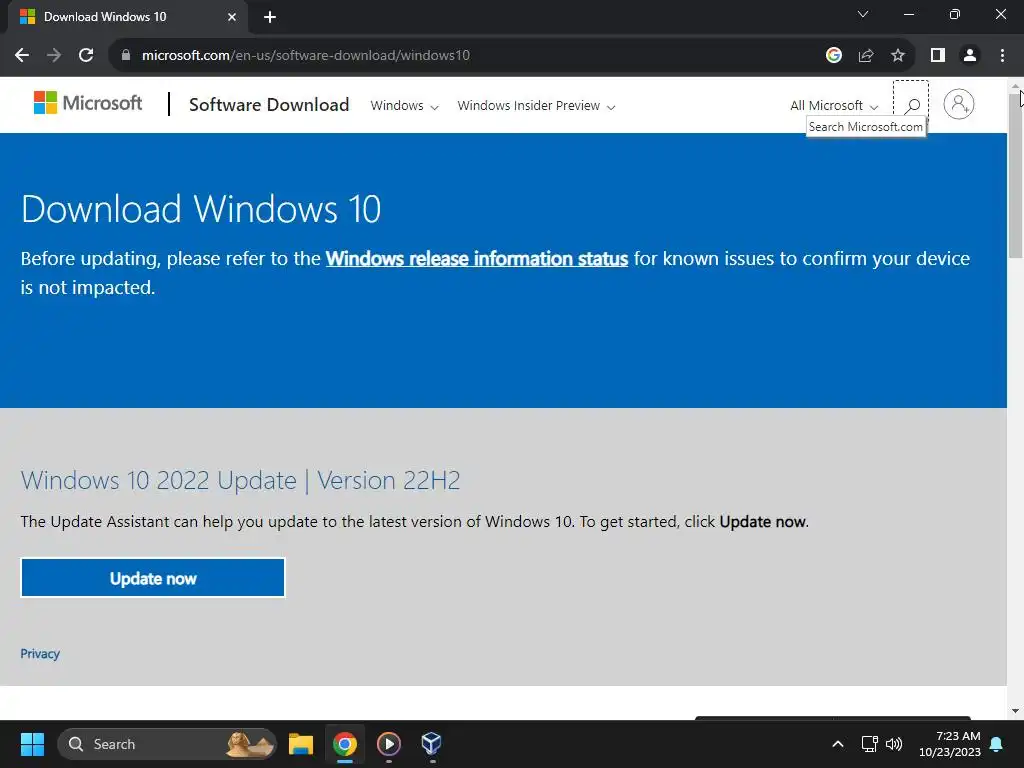Click the browser forward arrow
The height and width of the screenshot is (768, 1024).
tap(54, 56)
